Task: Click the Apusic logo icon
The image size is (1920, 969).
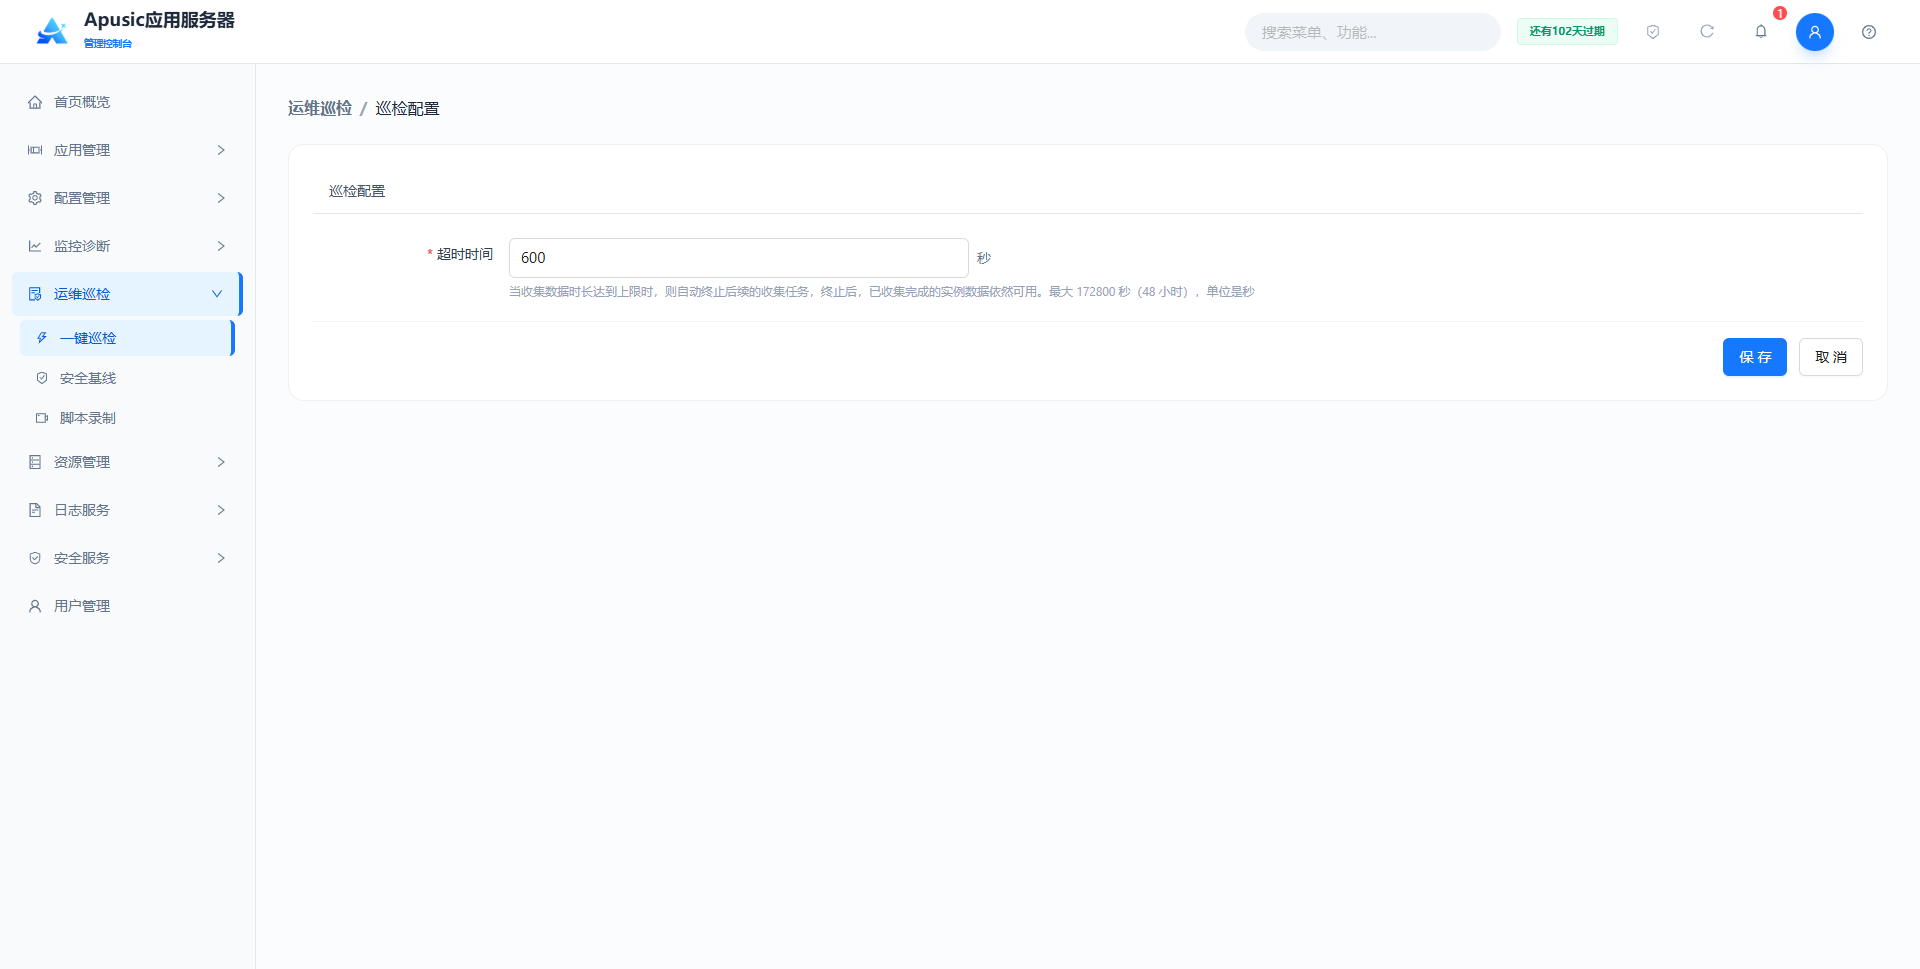Action: (52, 31)
